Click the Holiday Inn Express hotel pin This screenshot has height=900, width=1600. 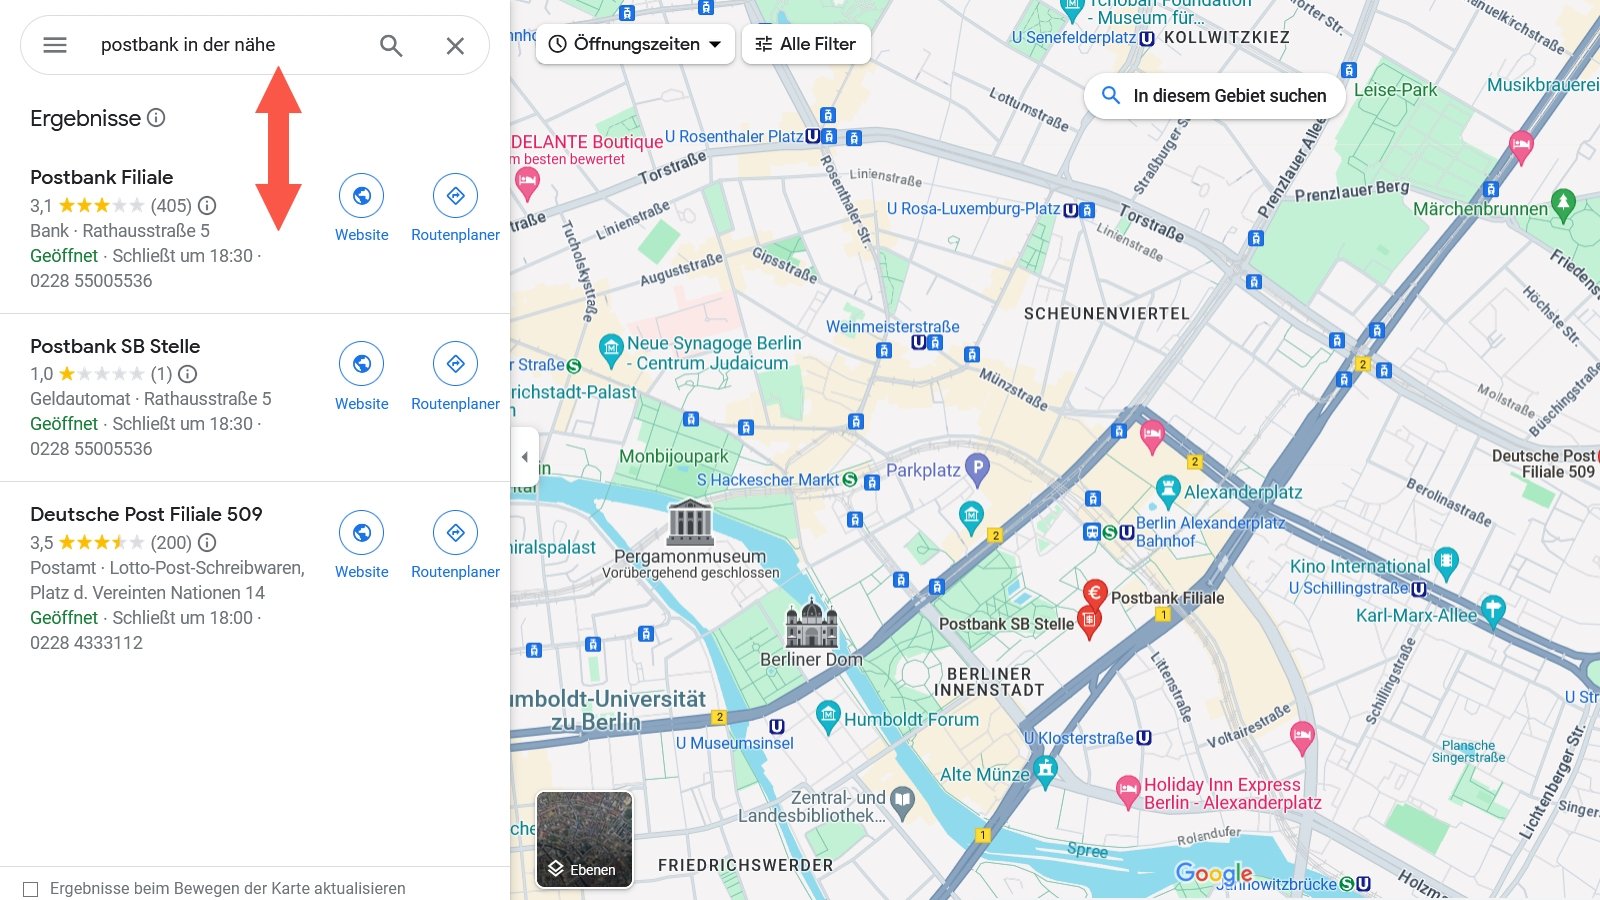(x=1128, y=792)
